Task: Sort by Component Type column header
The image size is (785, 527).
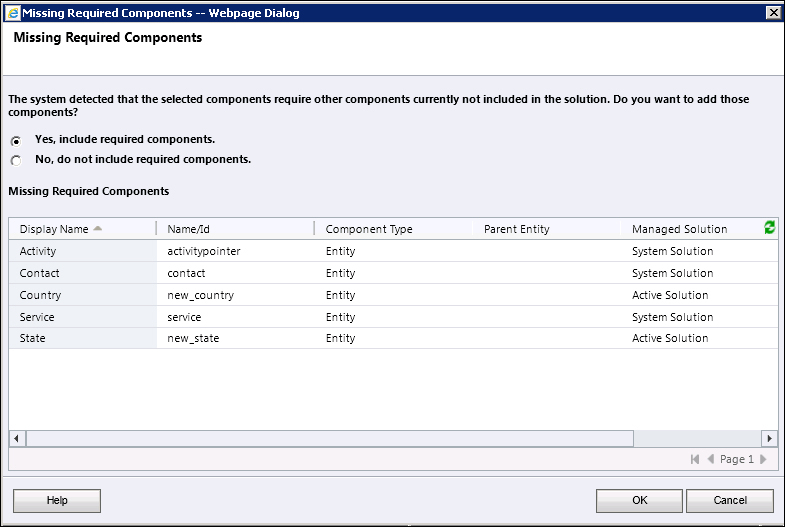Action: pyautogui.click(x=369, y=229)
